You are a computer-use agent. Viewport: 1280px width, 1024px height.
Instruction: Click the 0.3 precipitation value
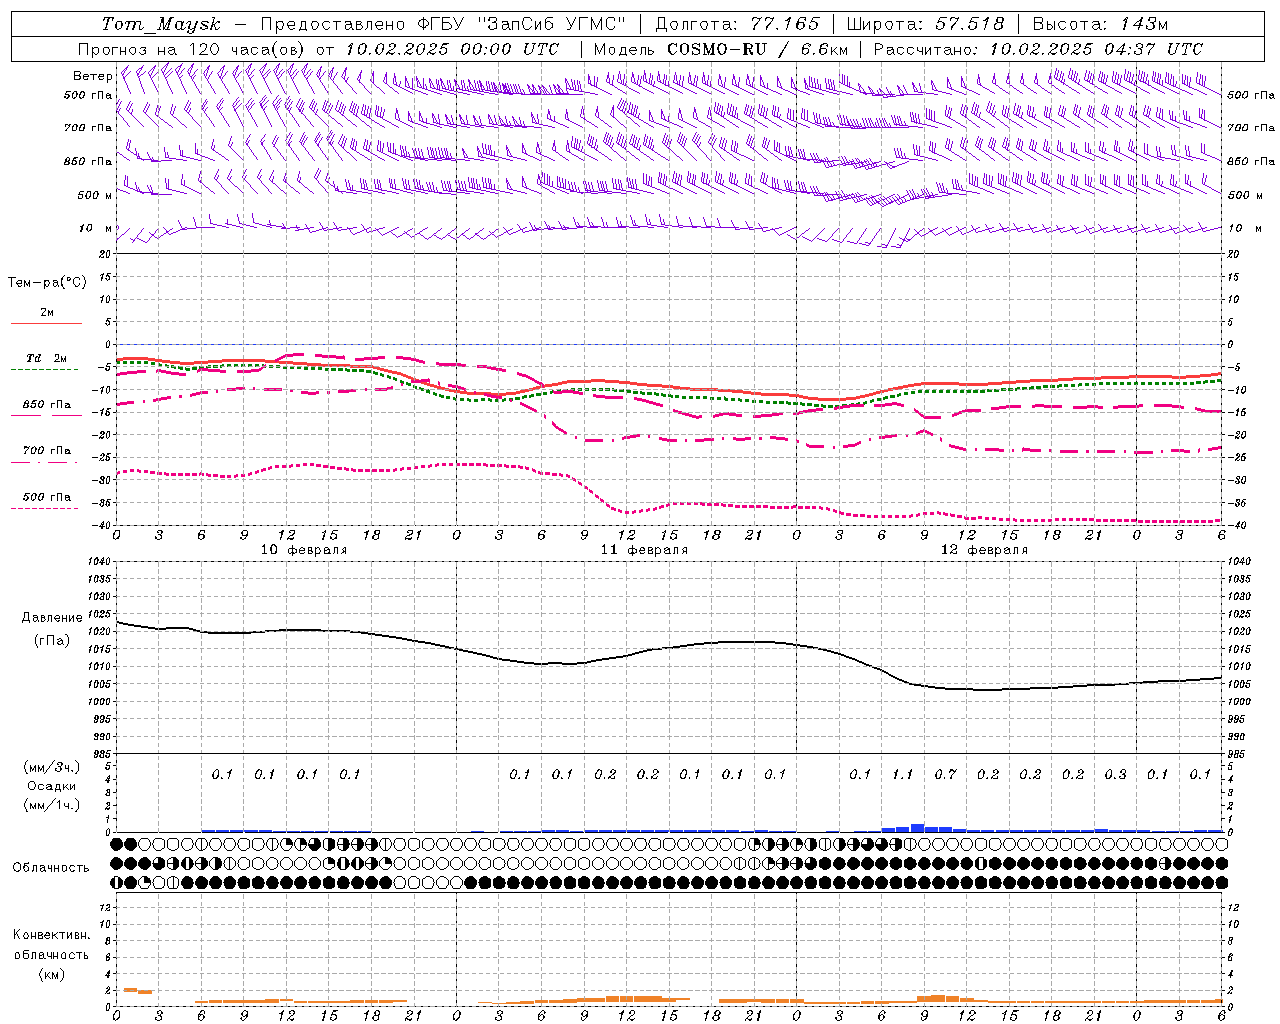[1115, 774]
